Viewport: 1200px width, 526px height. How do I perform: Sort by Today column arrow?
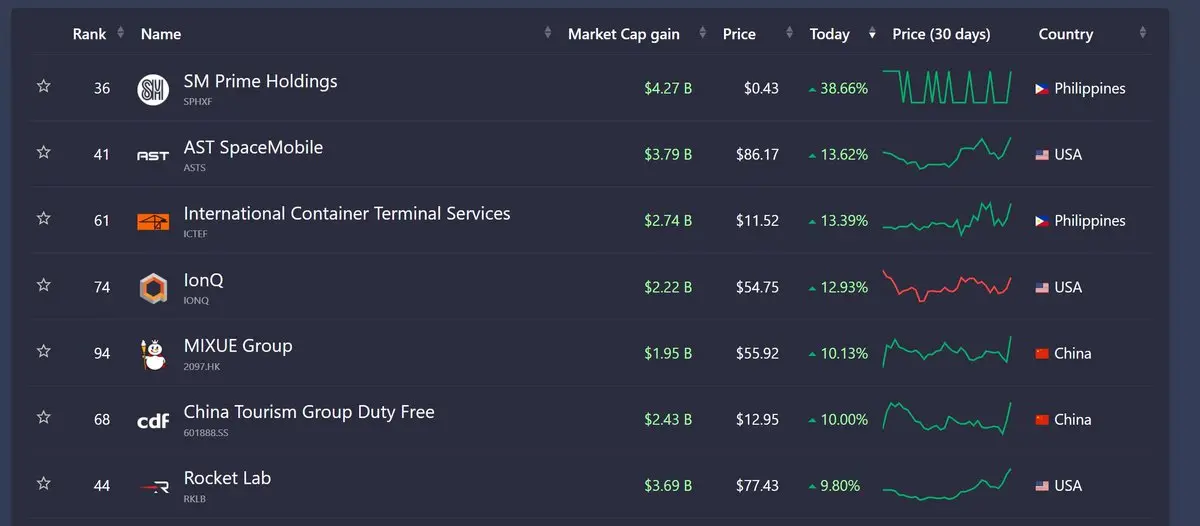click(x=871, y=34)
